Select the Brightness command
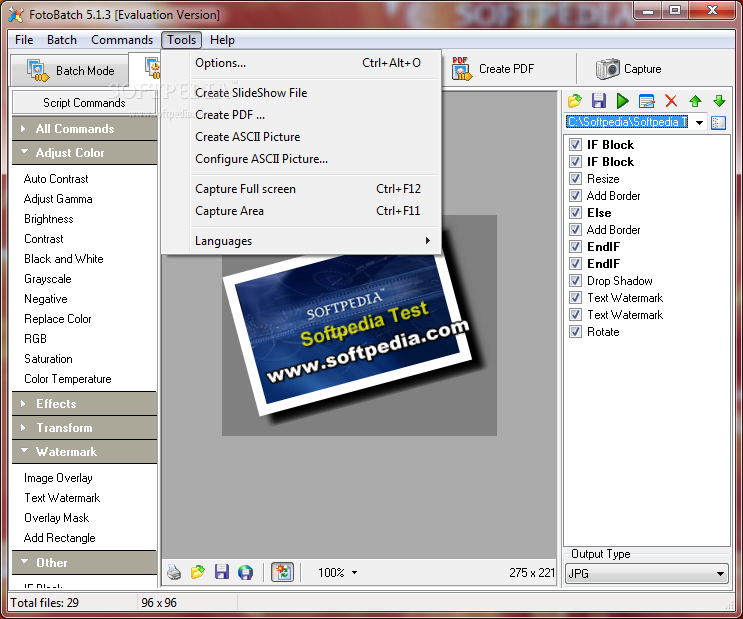The height and width of the screenshot is (619, 743). click(49, 219)
